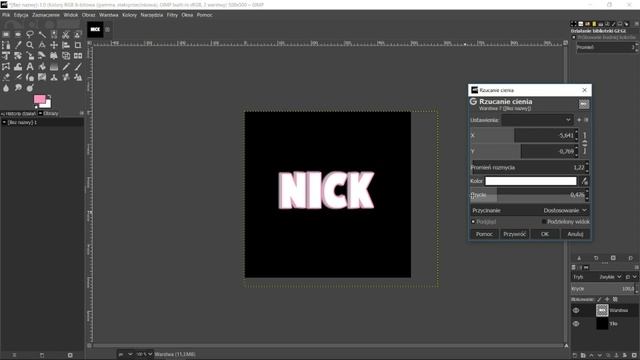Open the zoom percentage dropdown in status bar
Image resolution: width=640 pixels, height=360 pixels.
[x=143, y=354]
